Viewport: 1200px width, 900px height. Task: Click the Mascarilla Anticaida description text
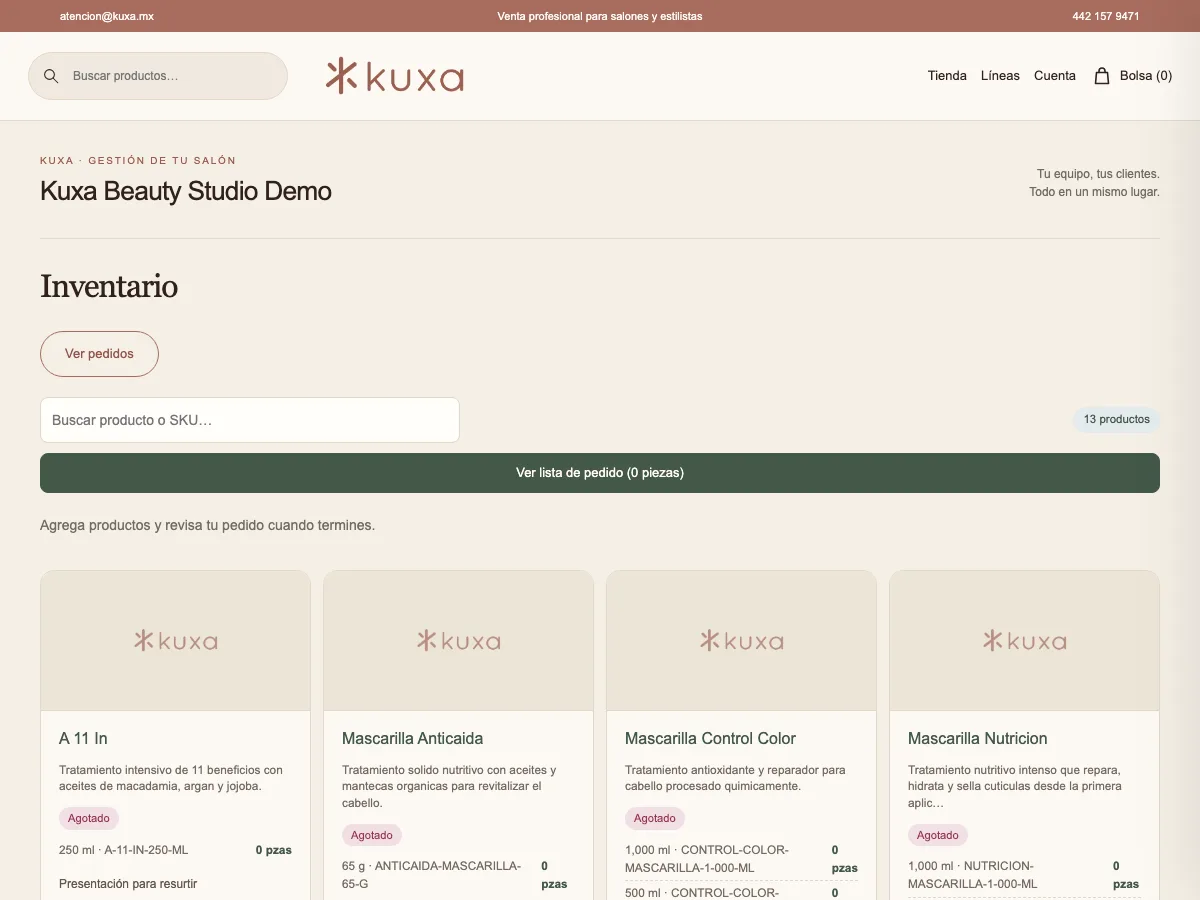pyautogui.click(x=449, y=786)
